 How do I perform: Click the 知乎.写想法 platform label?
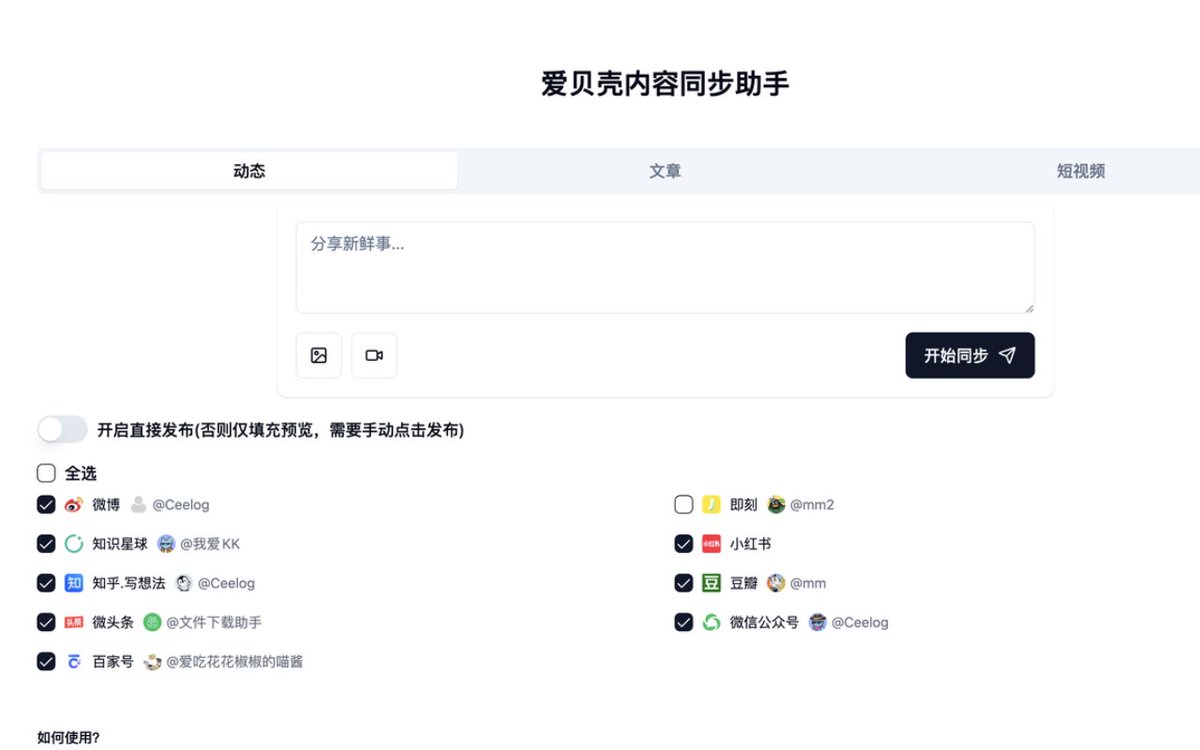(x=128, y=583)
